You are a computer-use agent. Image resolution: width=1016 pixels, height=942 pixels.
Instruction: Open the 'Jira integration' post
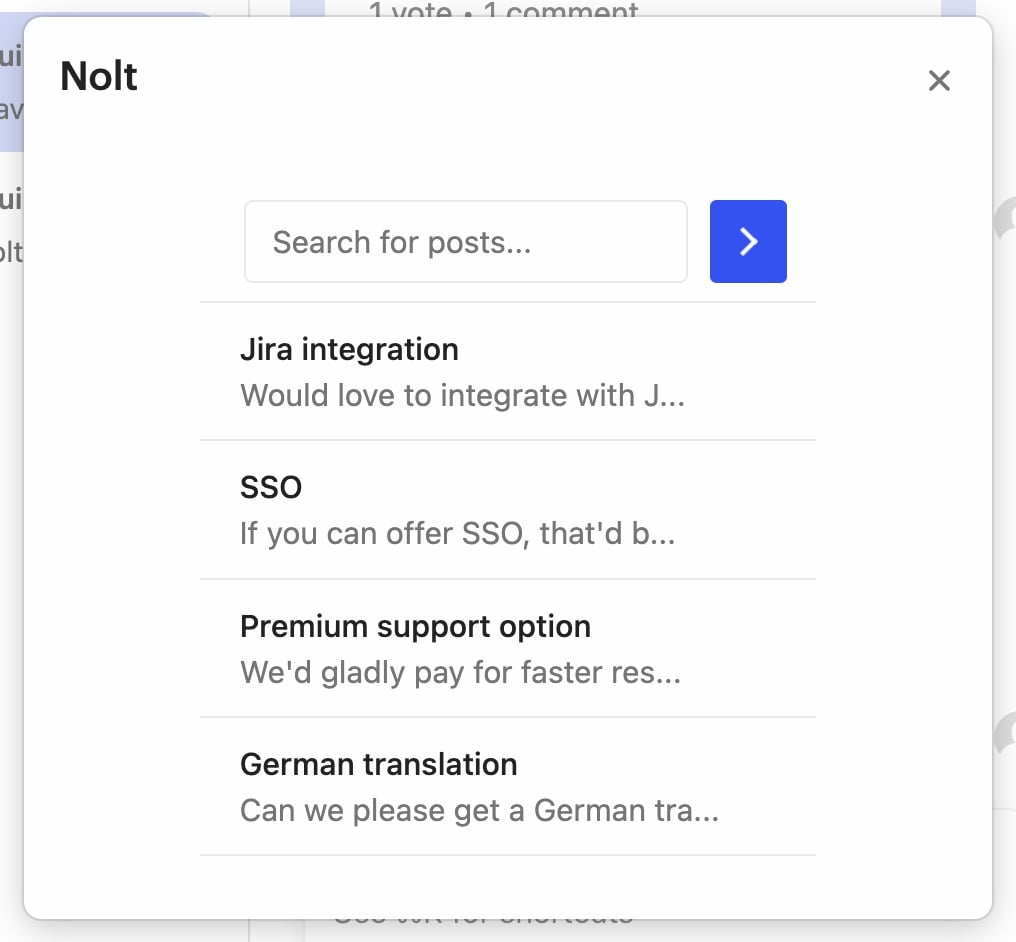[349, 349]
